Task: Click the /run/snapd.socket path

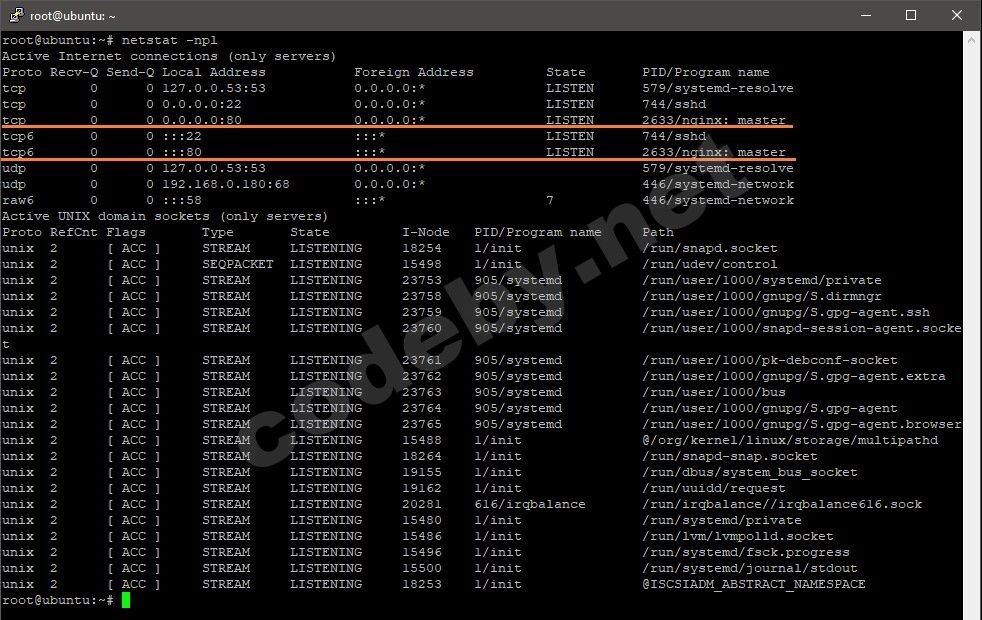Action: [710, 248]
